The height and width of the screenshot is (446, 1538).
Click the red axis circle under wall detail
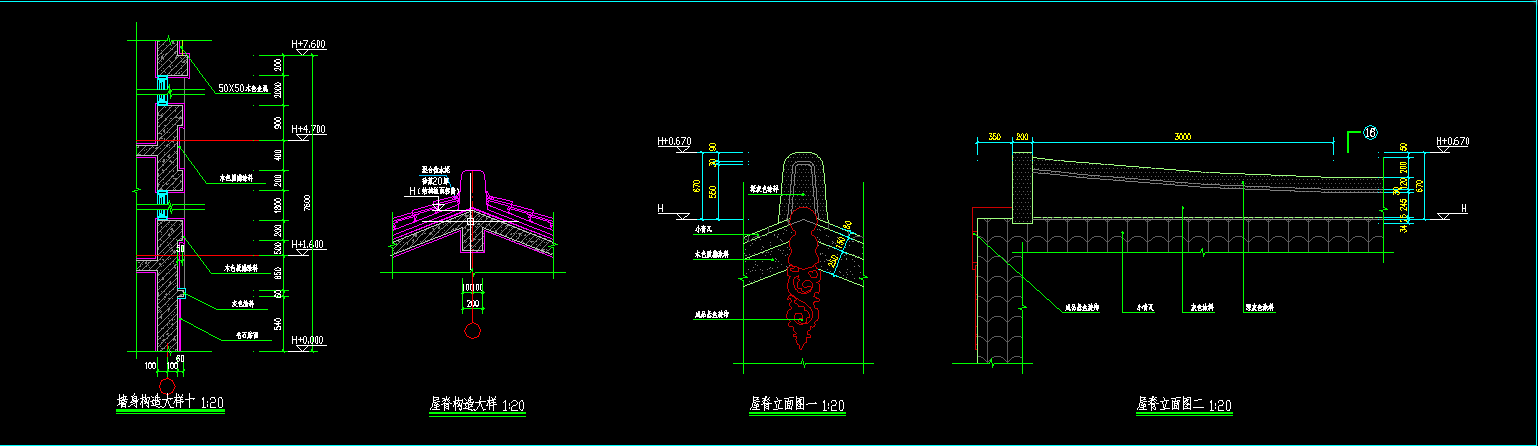tap(169, 385)
